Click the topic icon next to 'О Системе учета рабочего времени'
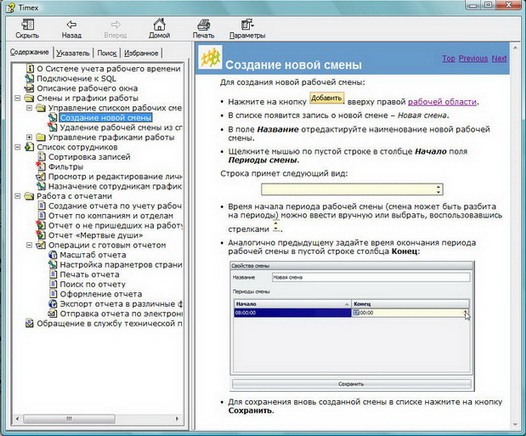The height and width of the screenshot is (436, 526). click(30, 69)
